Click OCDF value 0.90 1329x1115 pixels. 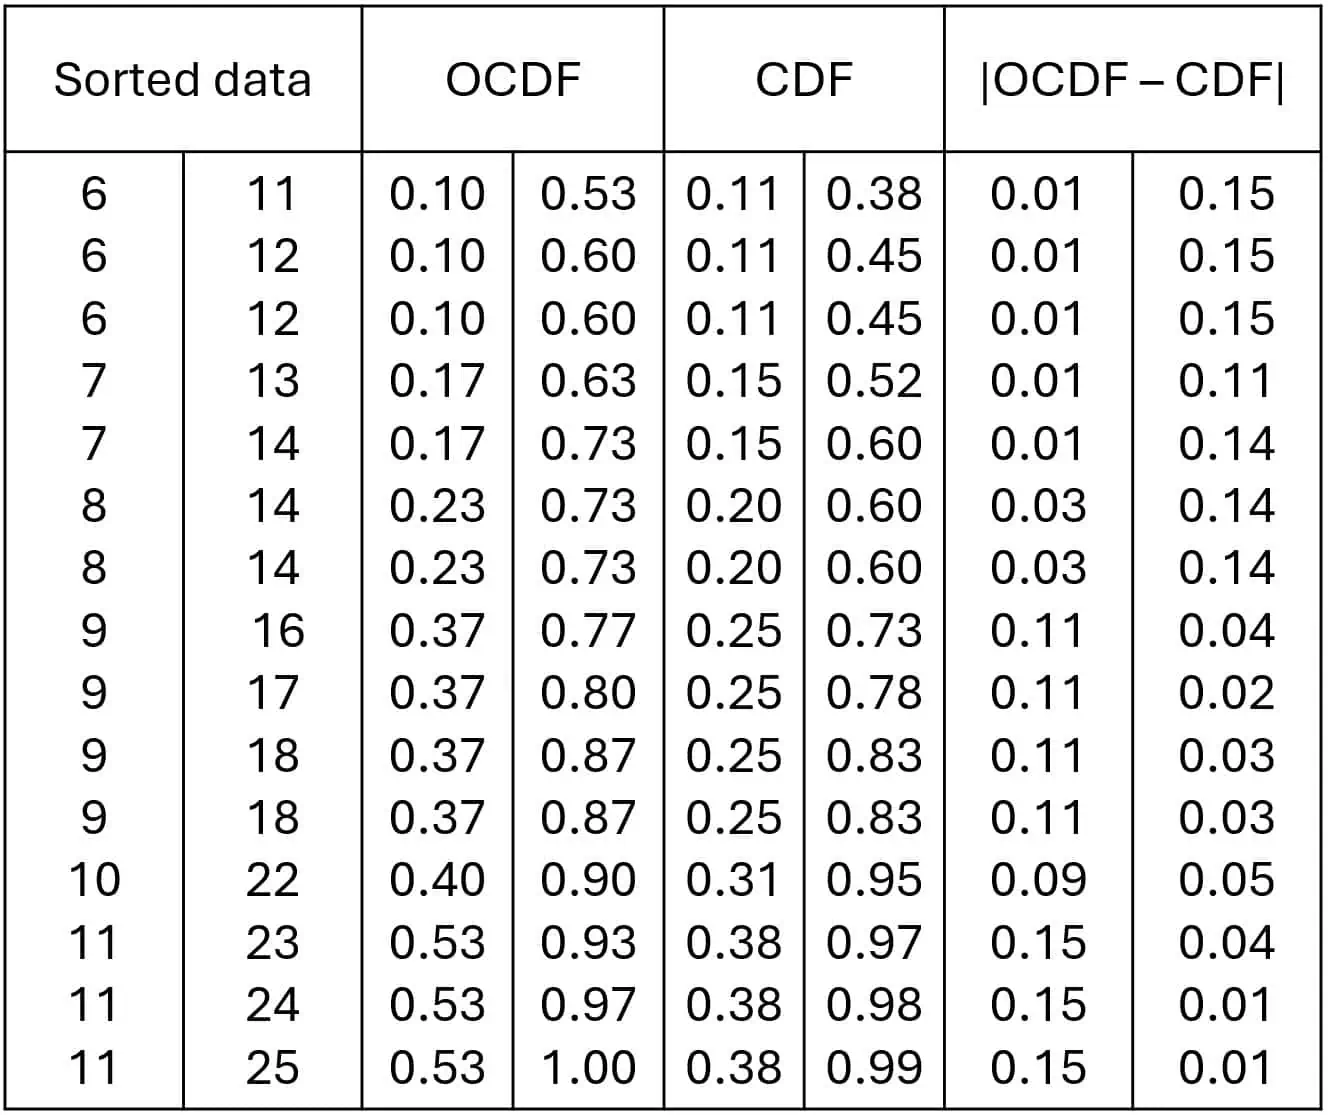pyautogui.click(x=588, y=880)
